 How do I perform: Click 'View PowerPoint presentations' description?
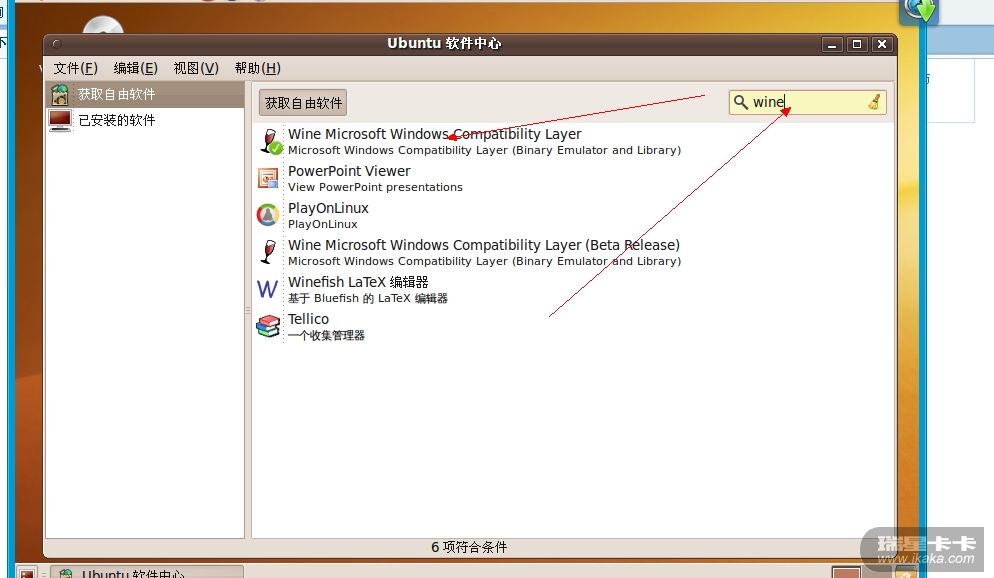[375, 187]
